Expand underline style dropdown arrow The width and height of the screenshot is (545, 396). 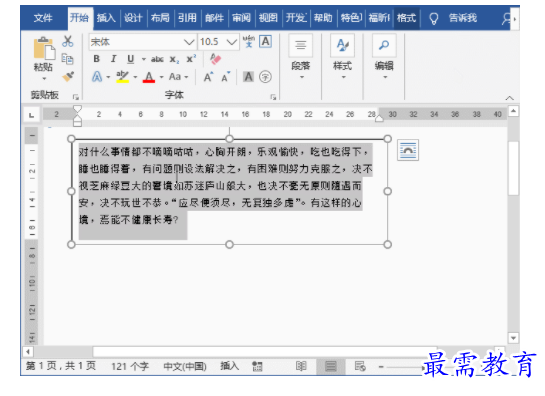144,59
